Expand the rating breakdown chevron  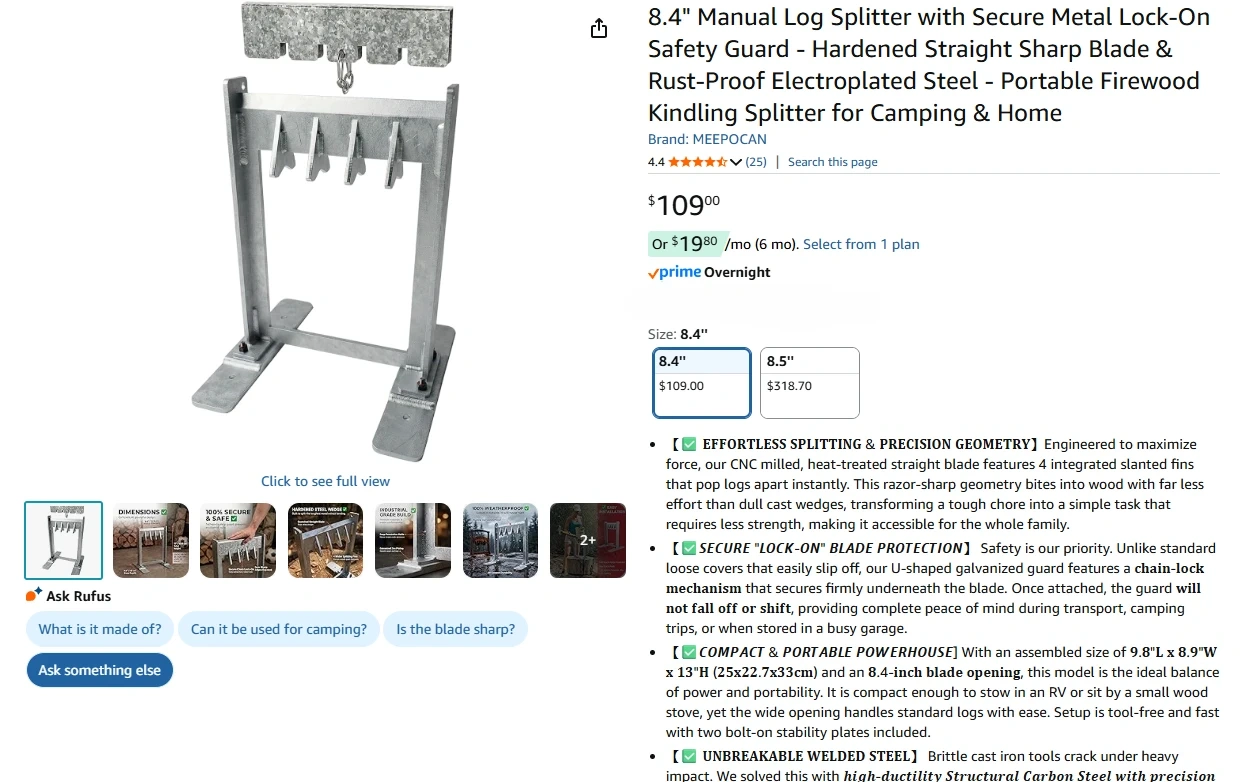tap(736, 162)
